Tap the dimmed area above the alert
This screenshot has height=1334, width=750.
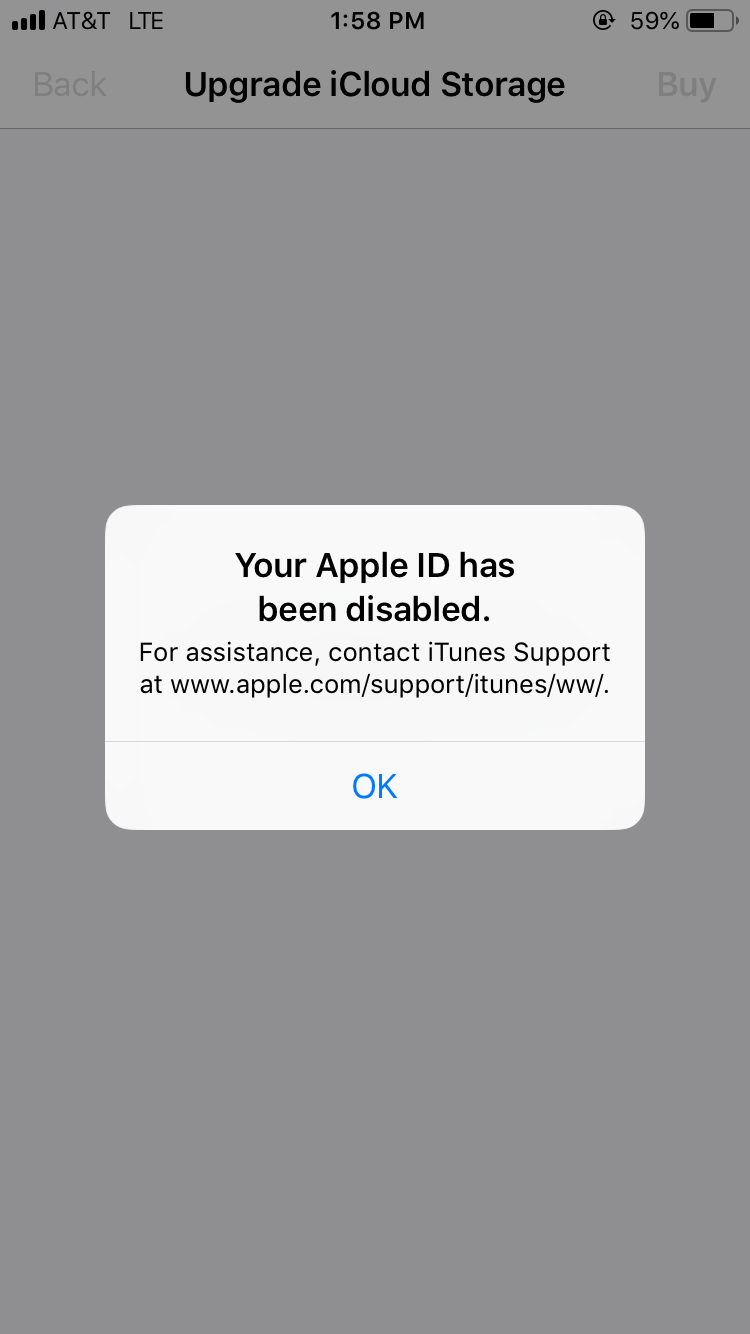375,317
